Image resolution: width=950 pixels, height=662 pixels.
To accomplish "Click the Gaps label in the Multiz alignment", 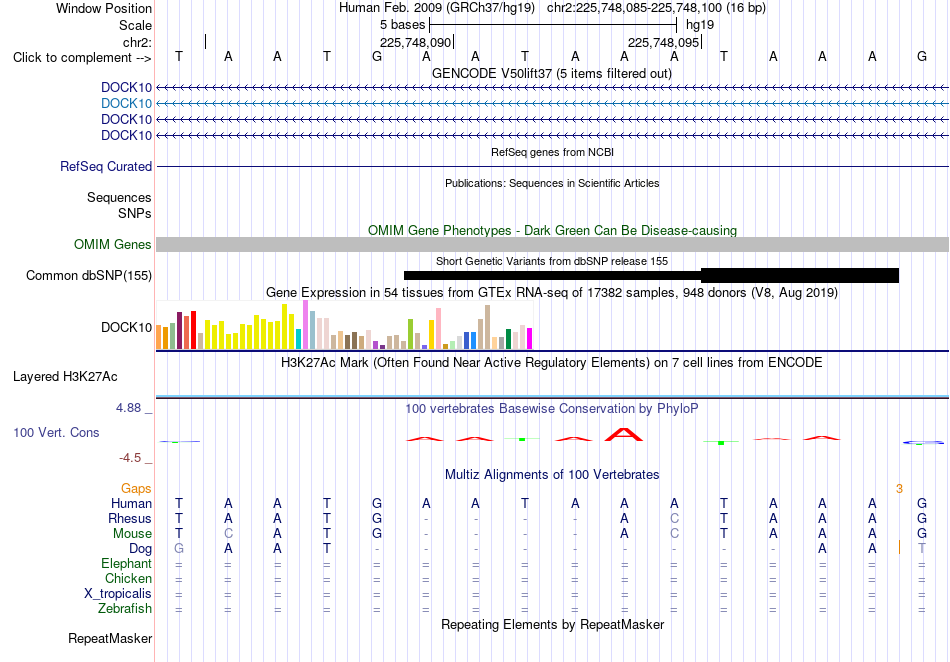I will click(136, 488).
